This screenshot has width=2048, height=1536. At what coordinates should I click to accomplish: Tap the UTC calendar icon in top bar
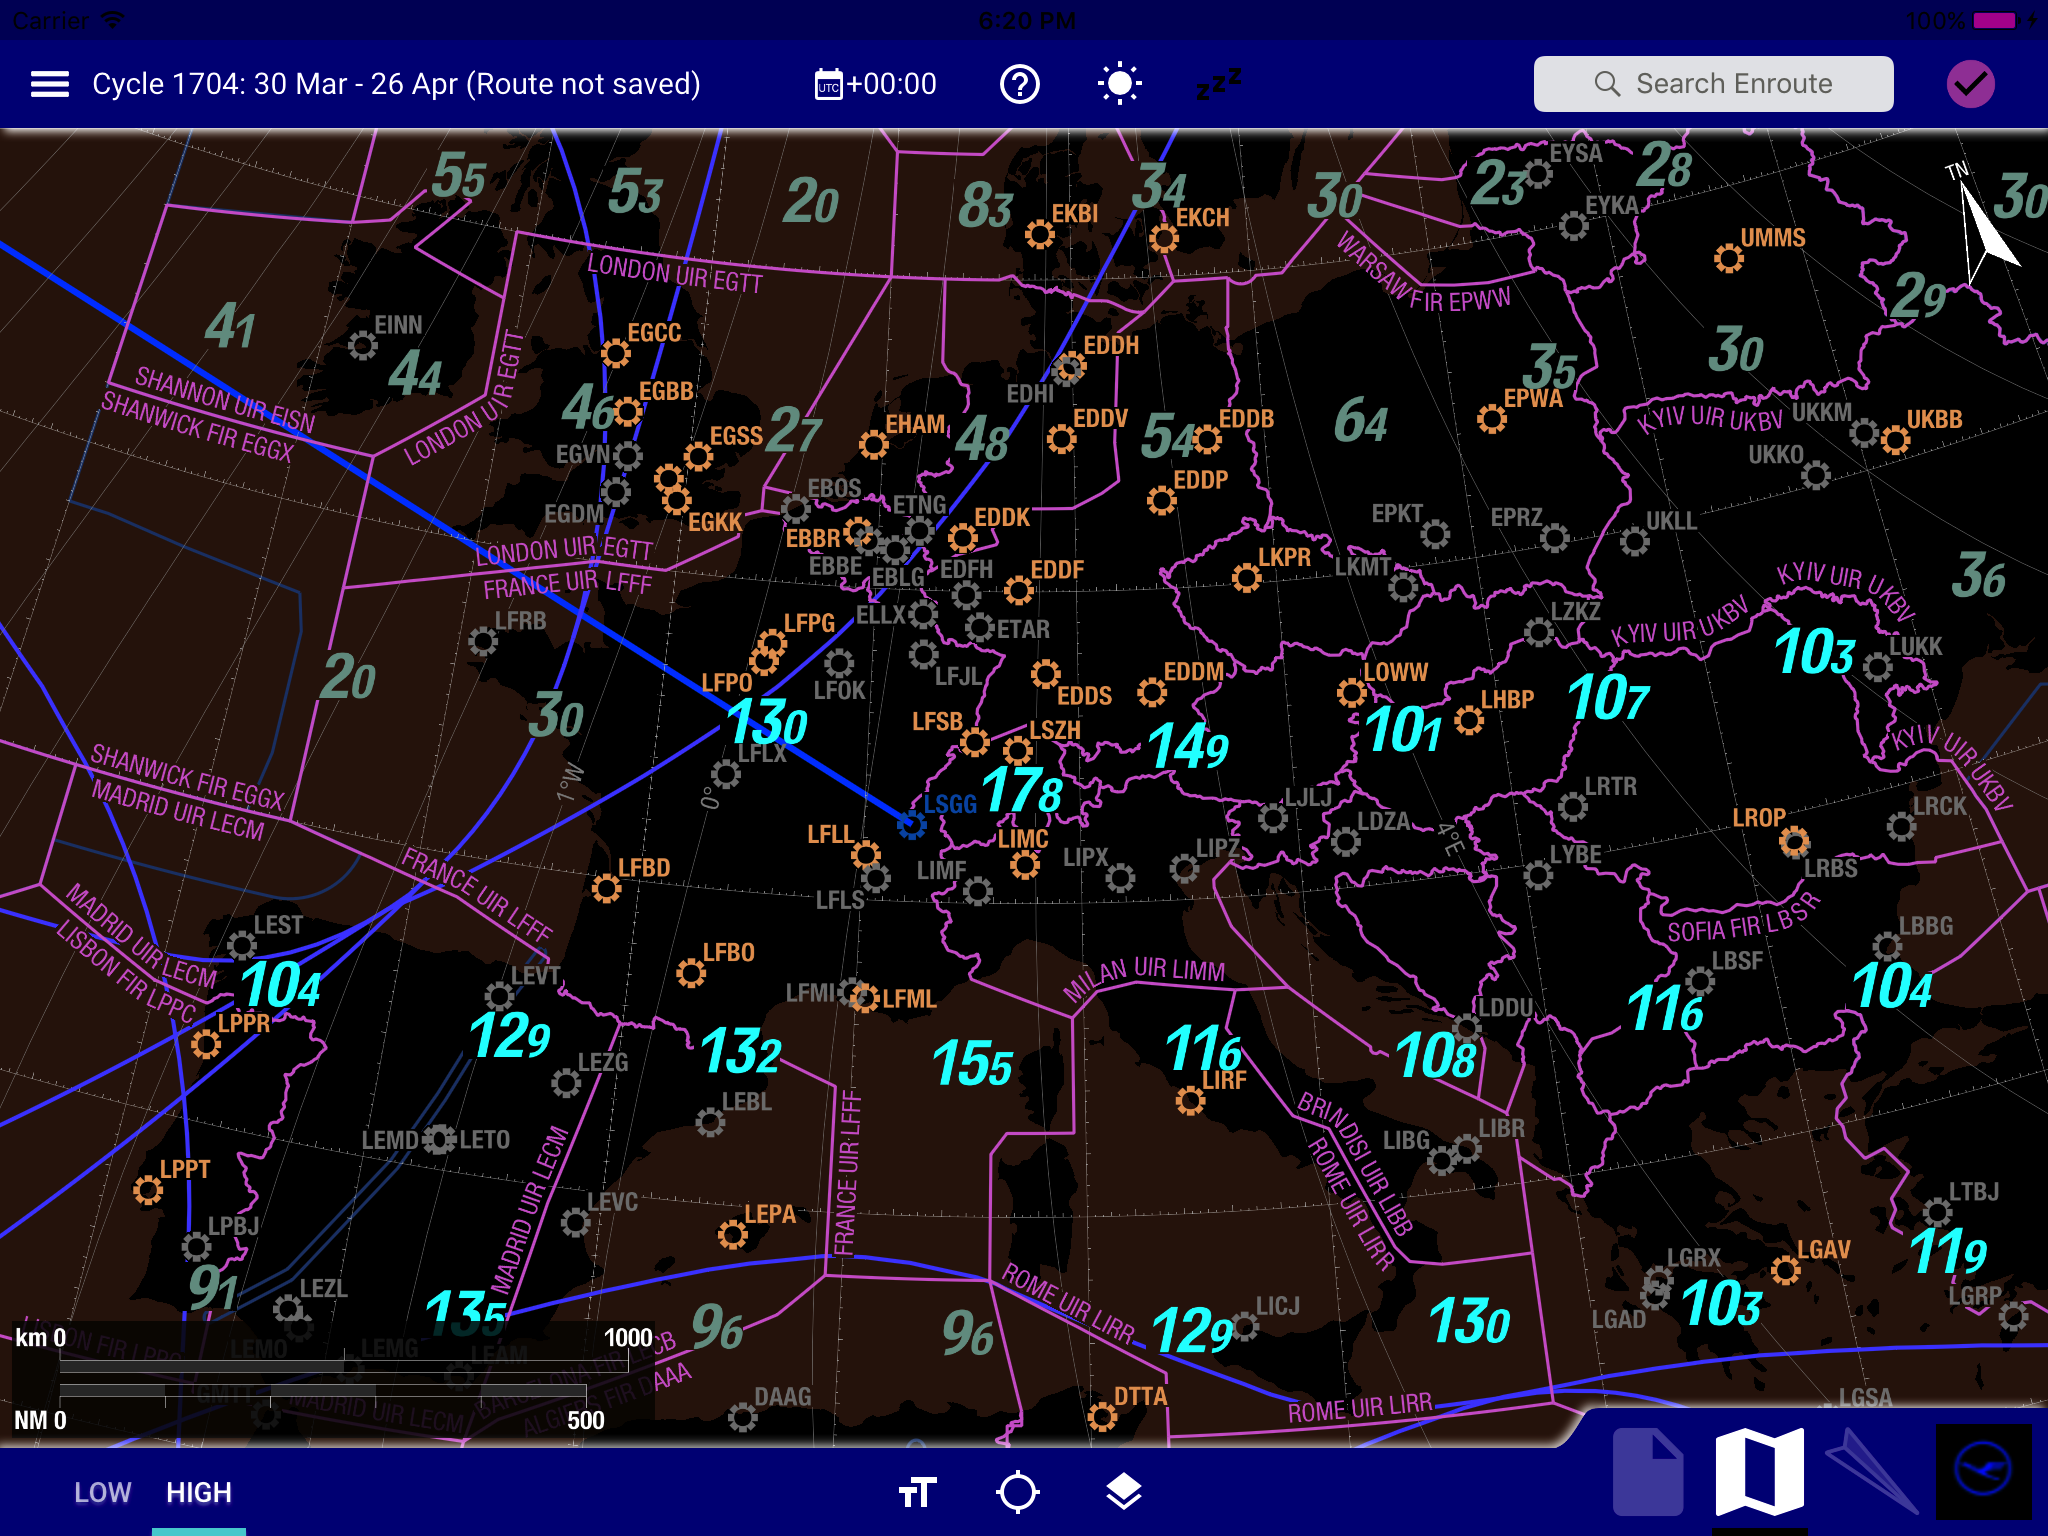click(x=829, y=84)
